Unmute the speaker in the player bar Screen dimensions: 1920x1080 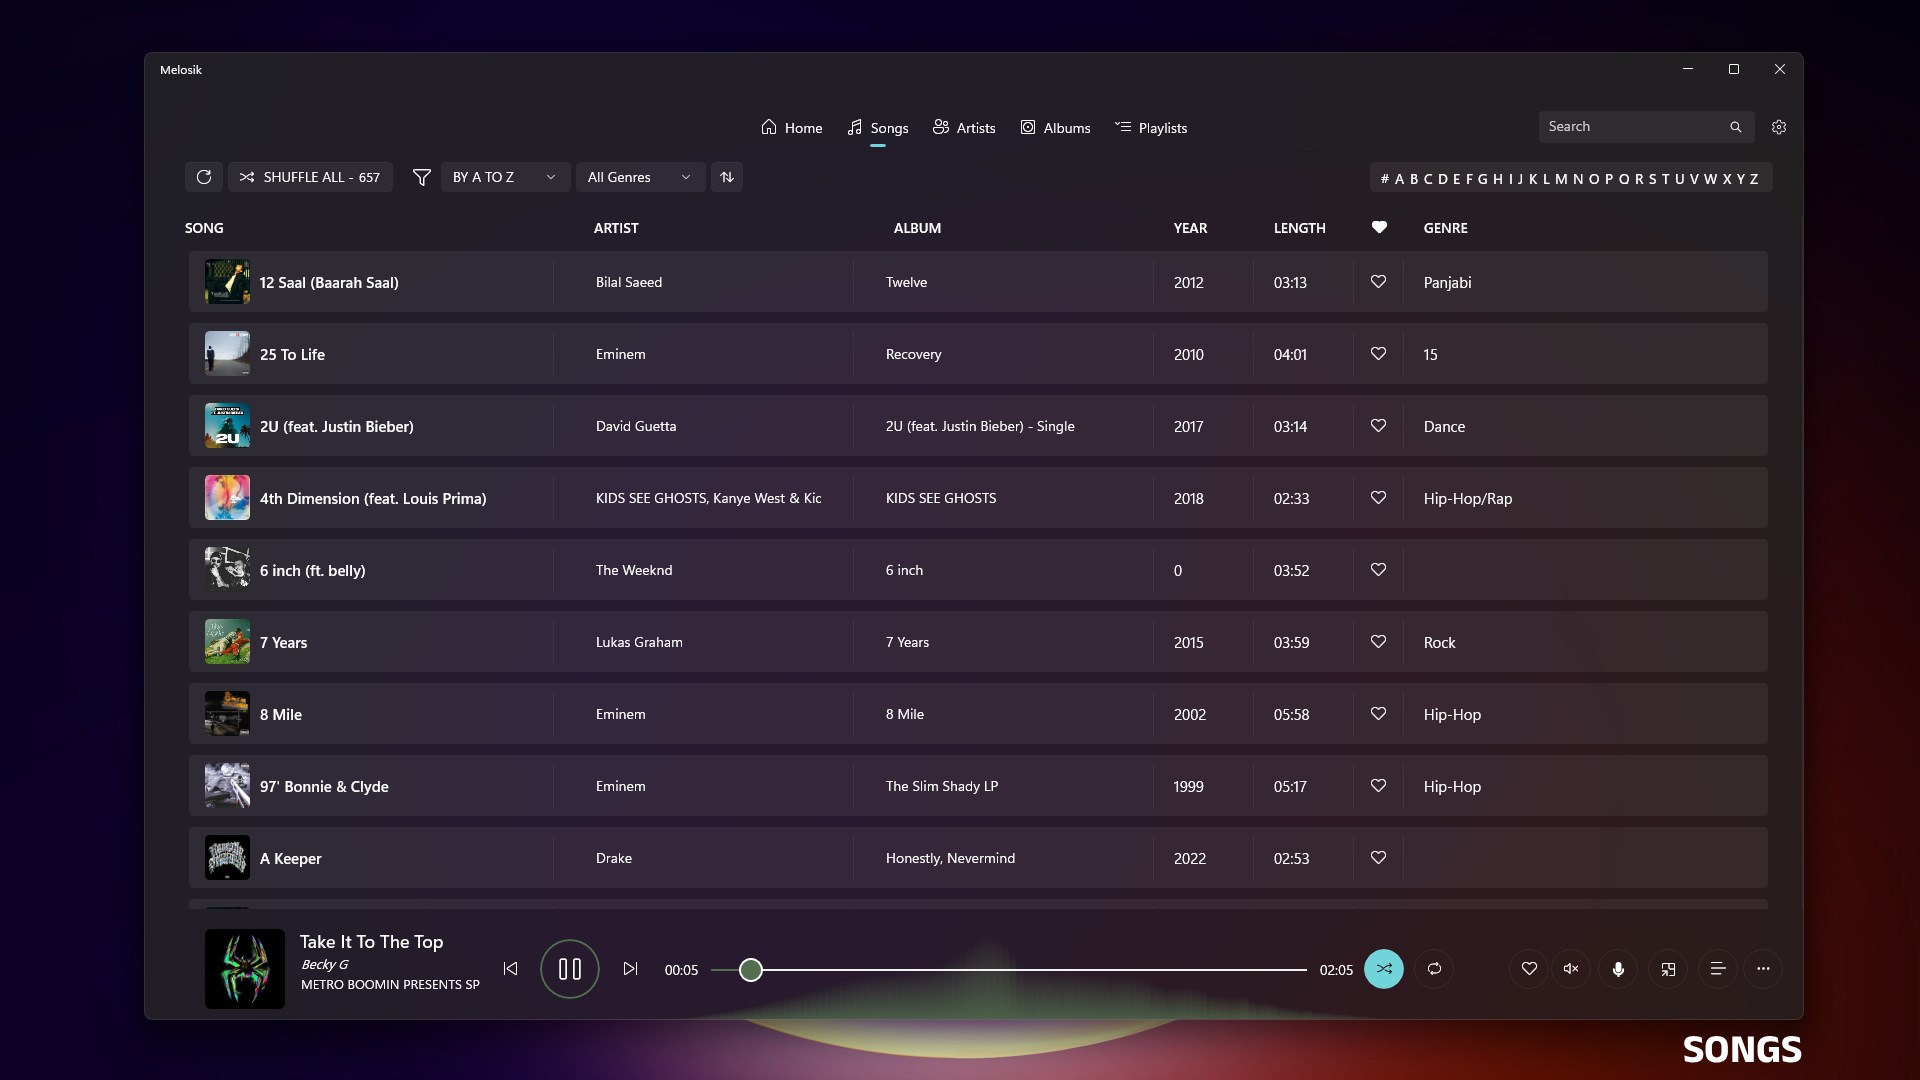[x=1569, y=969]
